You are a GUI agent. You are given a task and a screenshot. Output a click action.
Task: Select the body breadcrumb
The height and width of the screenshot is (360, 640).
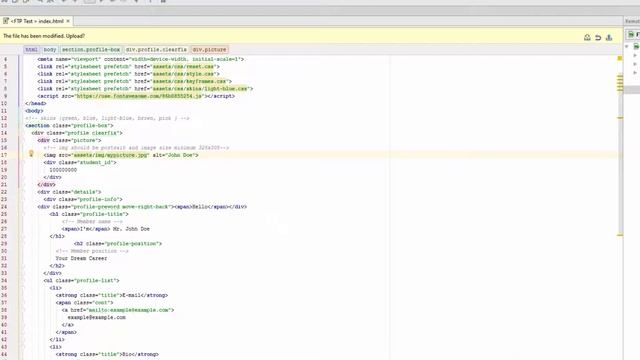tap(50, 49)
